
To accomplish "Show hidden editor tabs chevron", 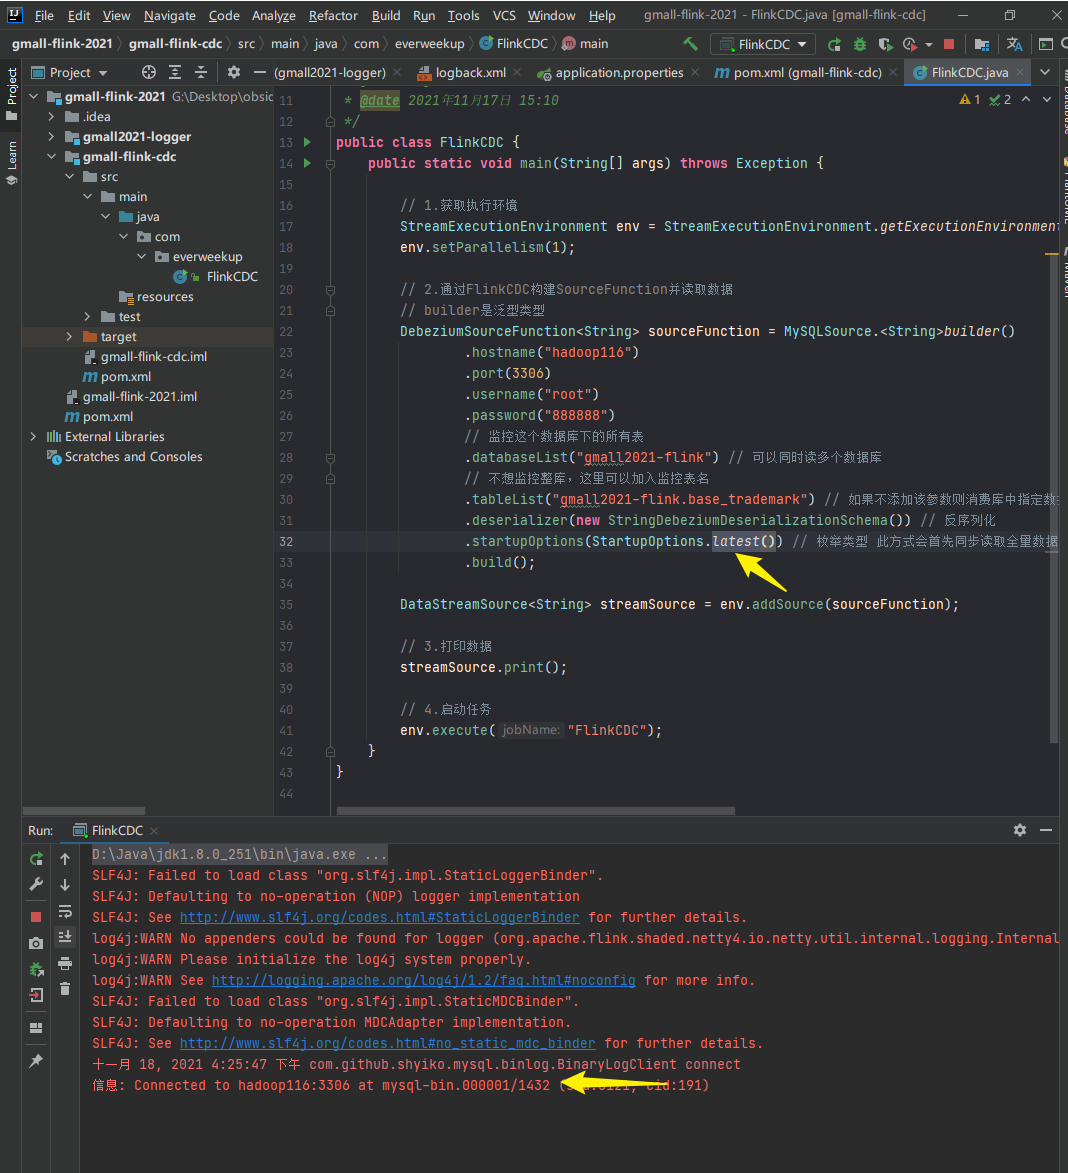I will pyautogui.click(x=1046, y=73).
